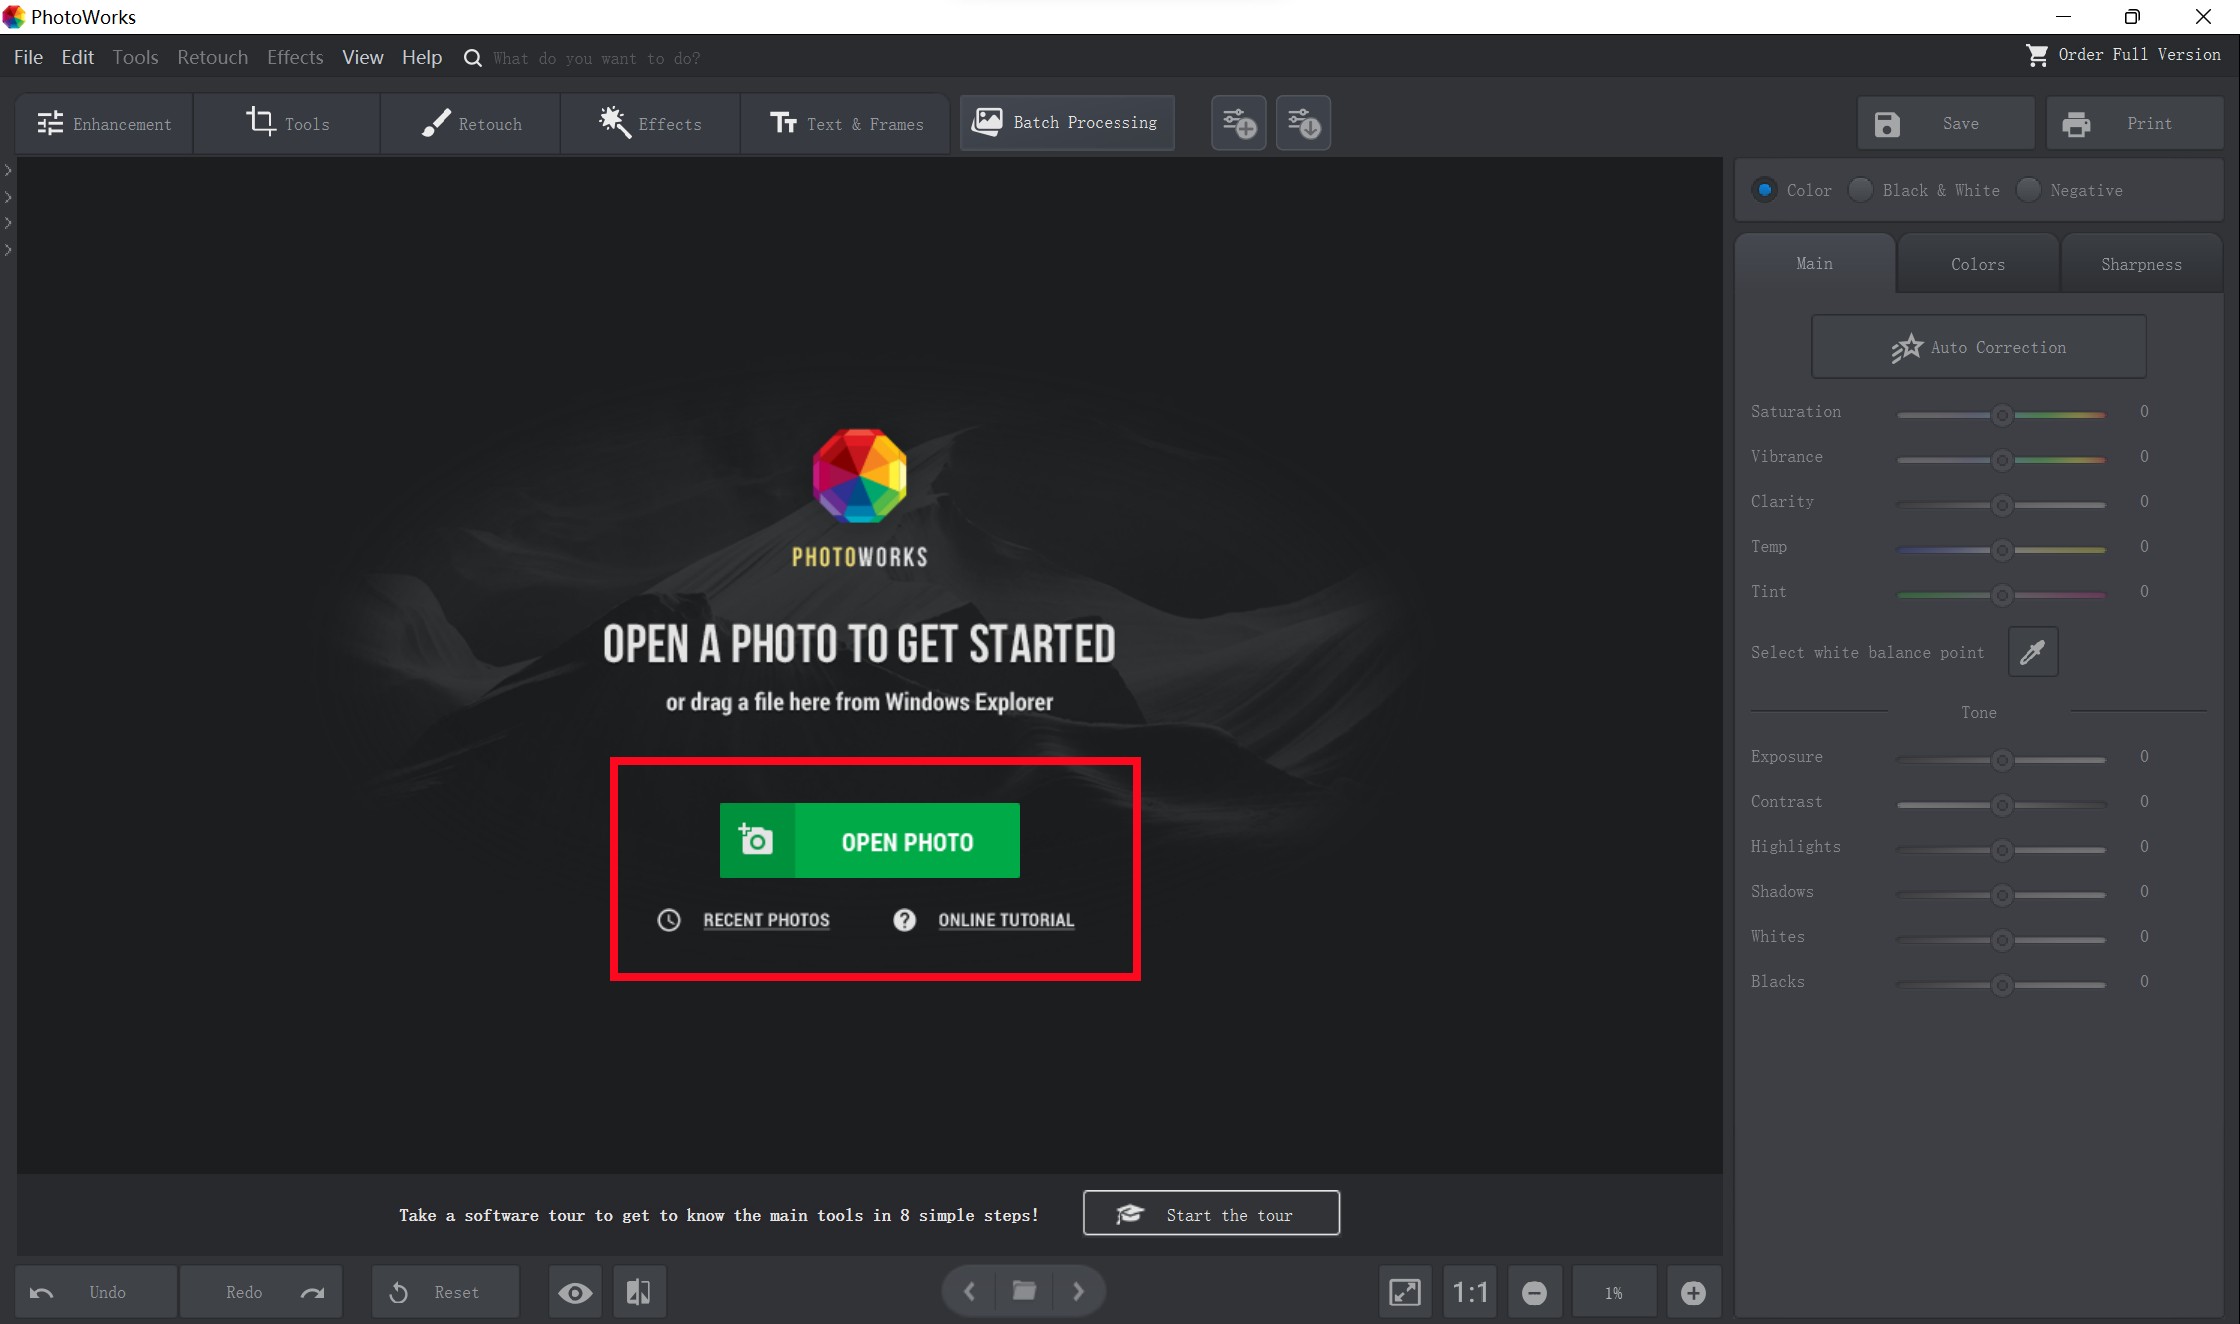Click the Batch Processing button
Viewport: 2240px width, 1324px height.
tap(1067, 123)
